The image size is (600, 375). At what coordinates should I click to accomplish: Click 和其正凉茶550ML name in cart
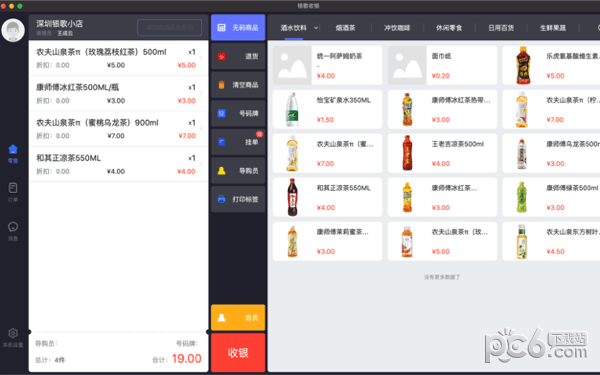pyautogui.click(x=68, y=158)
